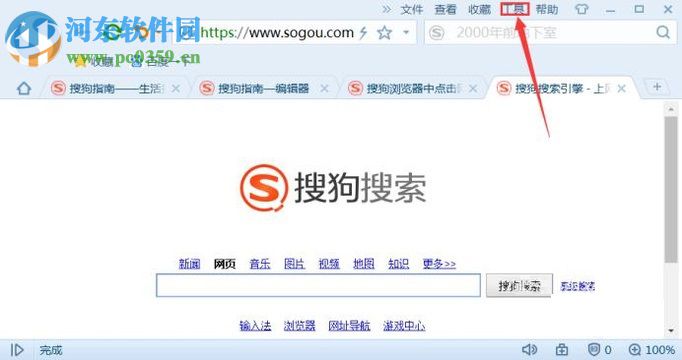Expand the hidden menu chevron

click(386, 9)
